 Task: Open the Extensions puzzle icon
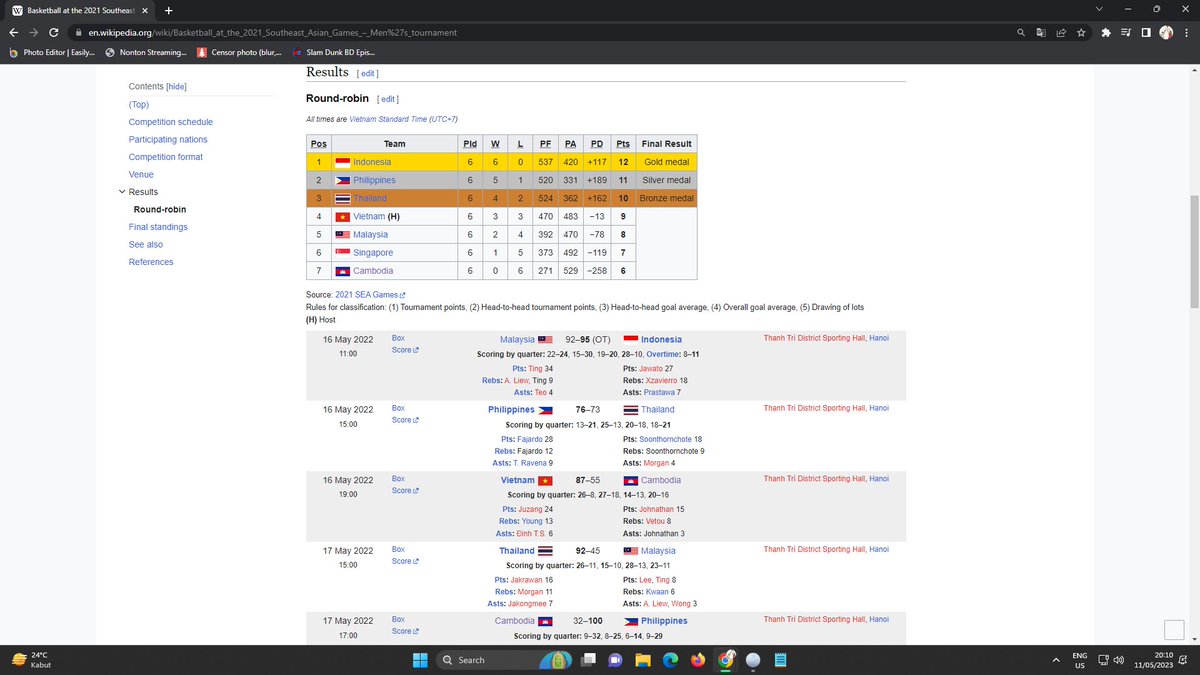point(1106,32)
